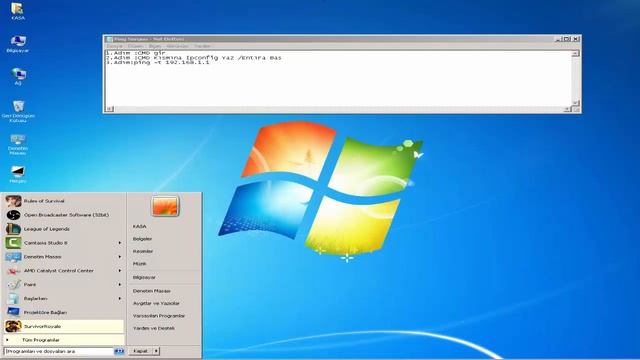The width and height of the screenshot is (640, 360).
Task: Open the Başlarken entry
Action: [x=64, y=298]
